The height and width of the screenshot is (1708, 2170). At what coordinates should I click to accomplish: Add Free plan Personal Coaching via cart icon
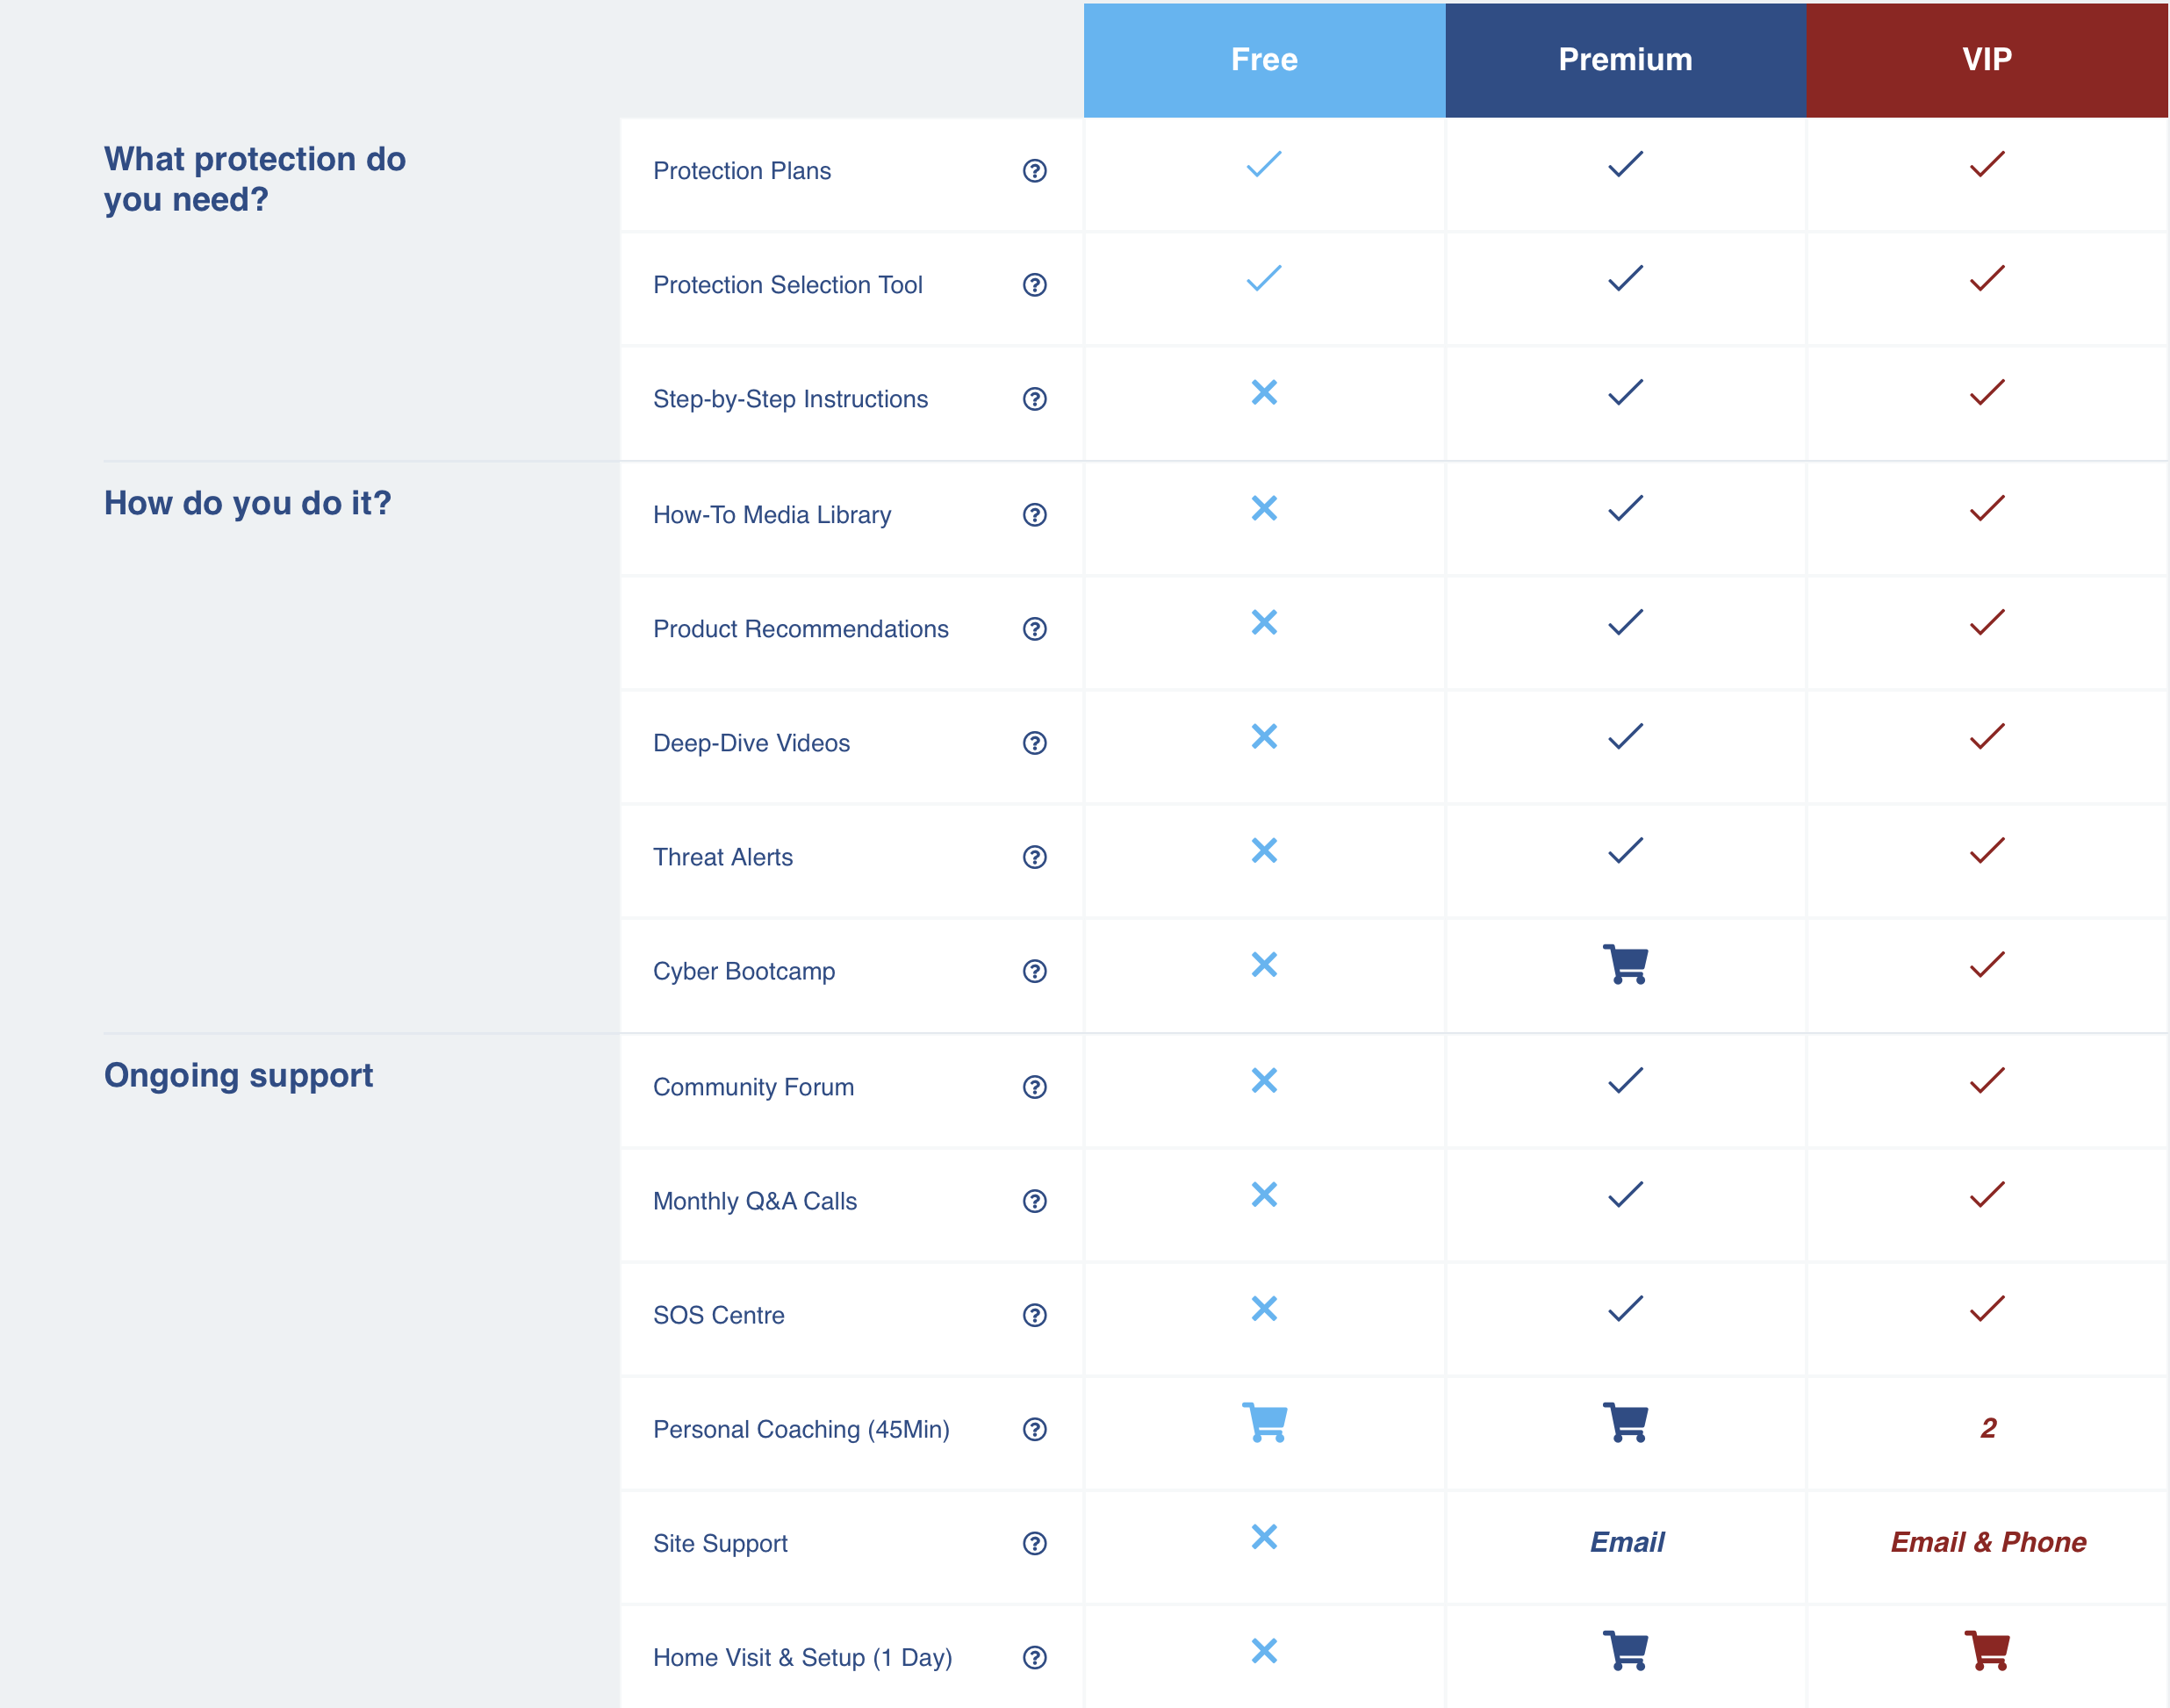point(1264,1422)
